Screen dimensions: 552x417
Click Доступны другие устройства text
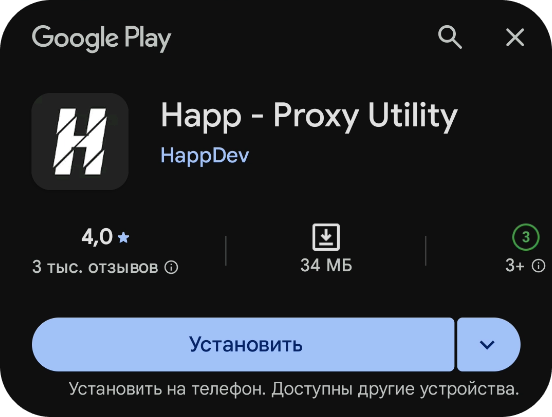395,389
